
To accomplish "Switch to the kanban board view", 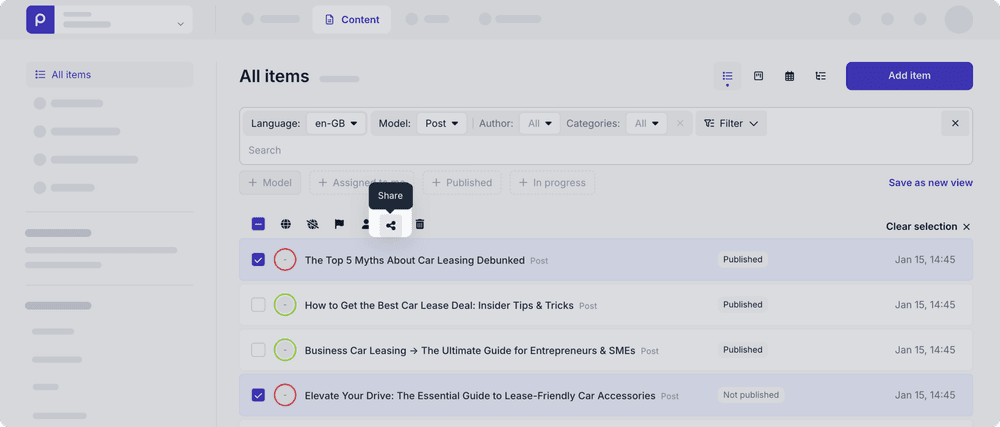I will (758, 76).
